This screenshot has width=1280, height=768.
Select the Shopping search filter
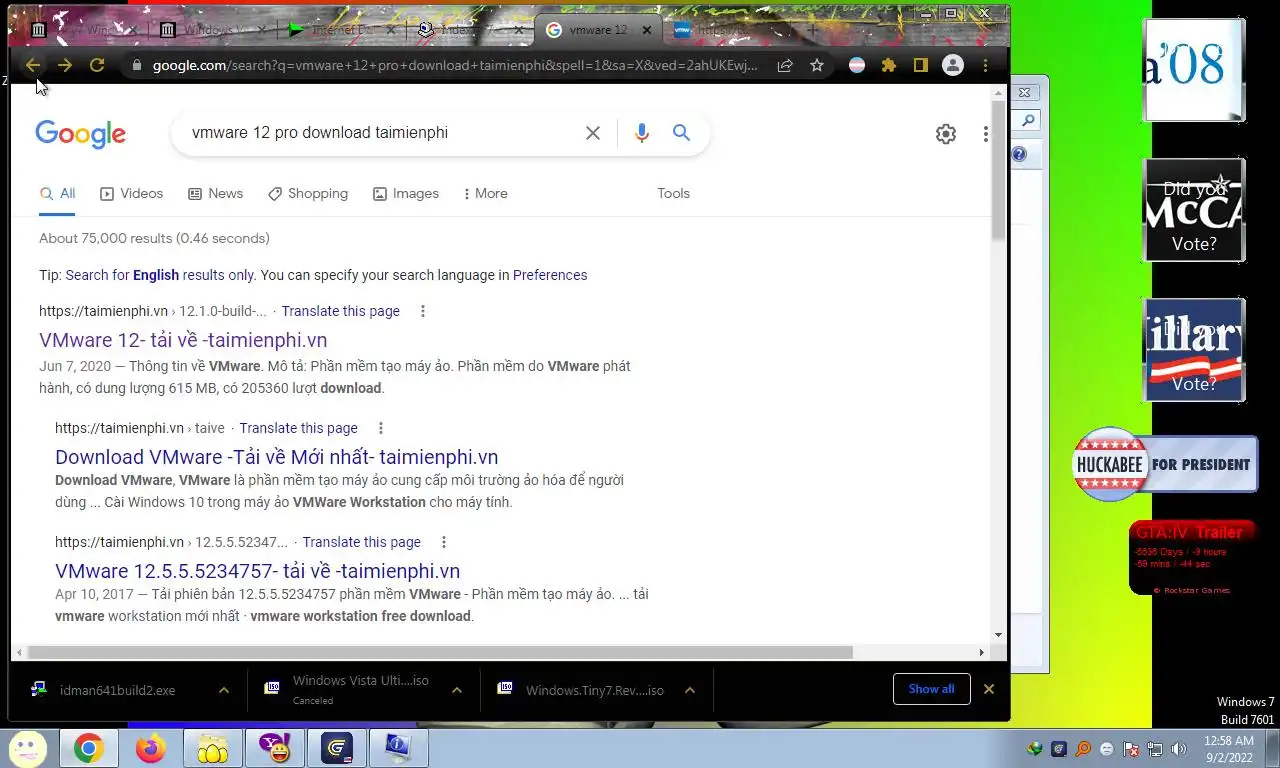308,194
